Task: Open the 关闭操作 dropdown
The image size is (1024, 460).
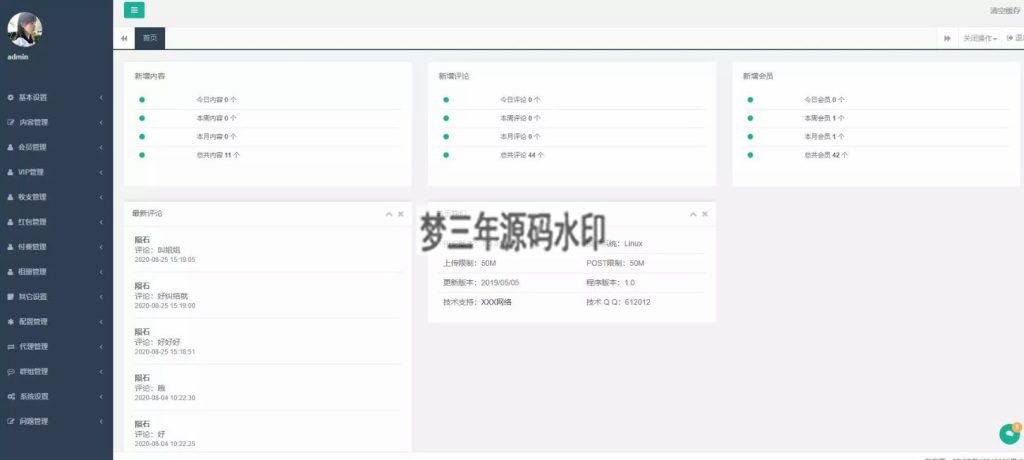Action: tap(980, 39)
